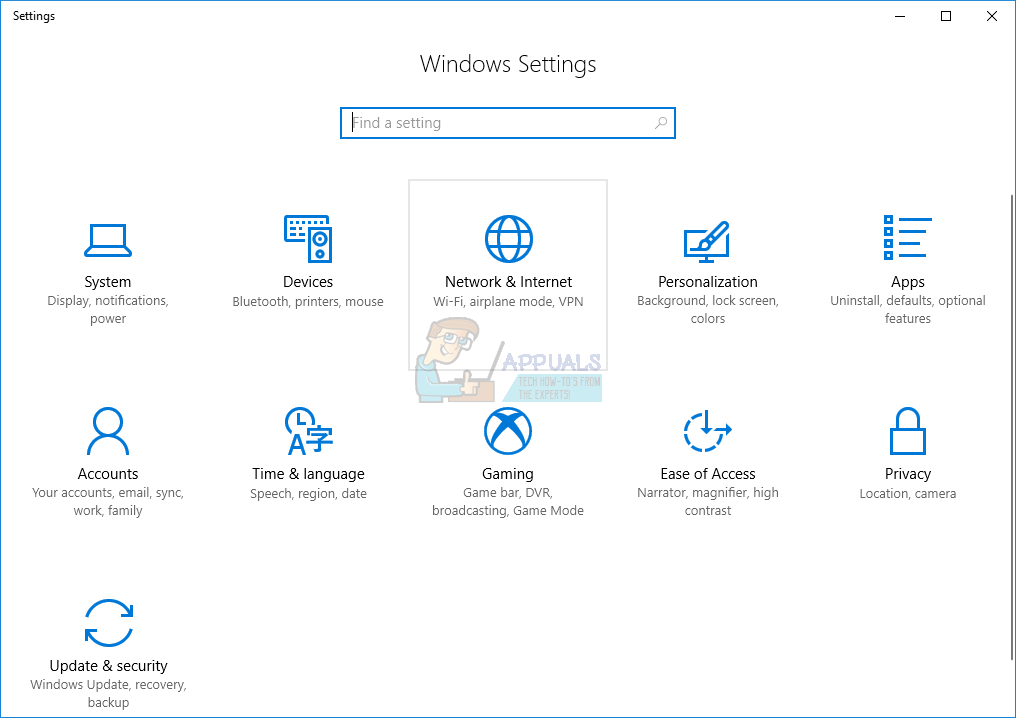1016x718 pixels.
Task: Click the 'Accounts' label
Action: [108, 474]
